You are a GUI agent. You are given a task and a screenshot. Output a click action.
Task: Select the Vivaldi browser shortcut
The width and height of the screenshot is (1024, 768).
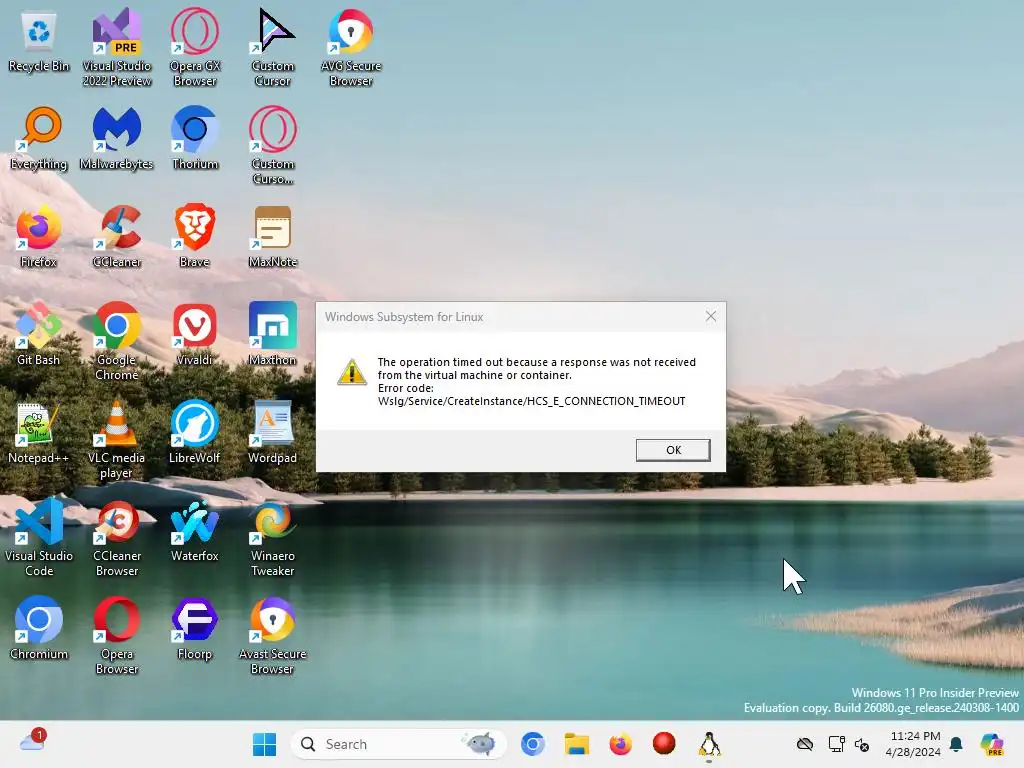coord(195,334)
